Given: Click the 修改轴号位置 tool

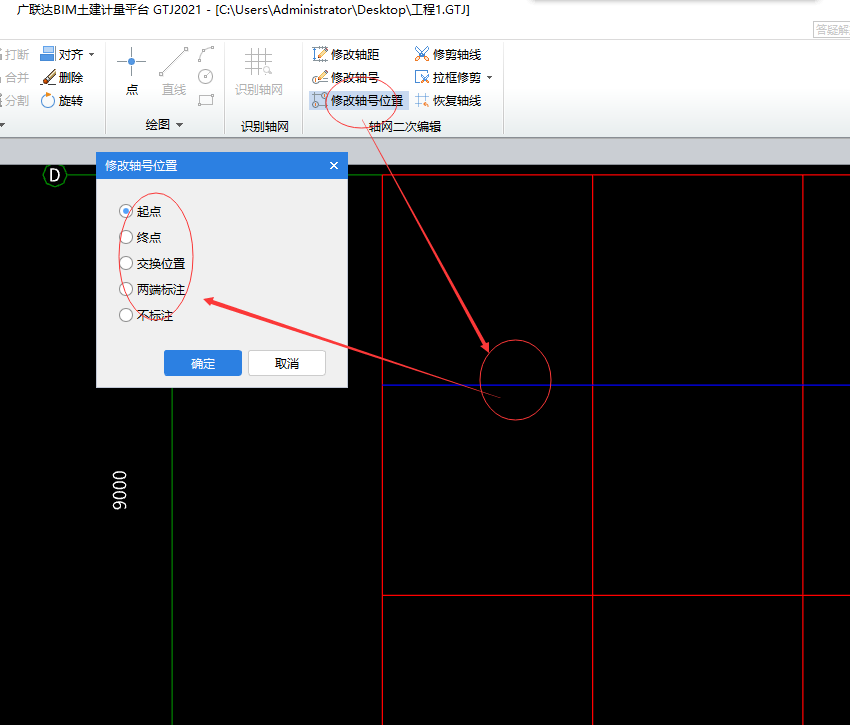Looking at the screenshot, I should [358, 100].
